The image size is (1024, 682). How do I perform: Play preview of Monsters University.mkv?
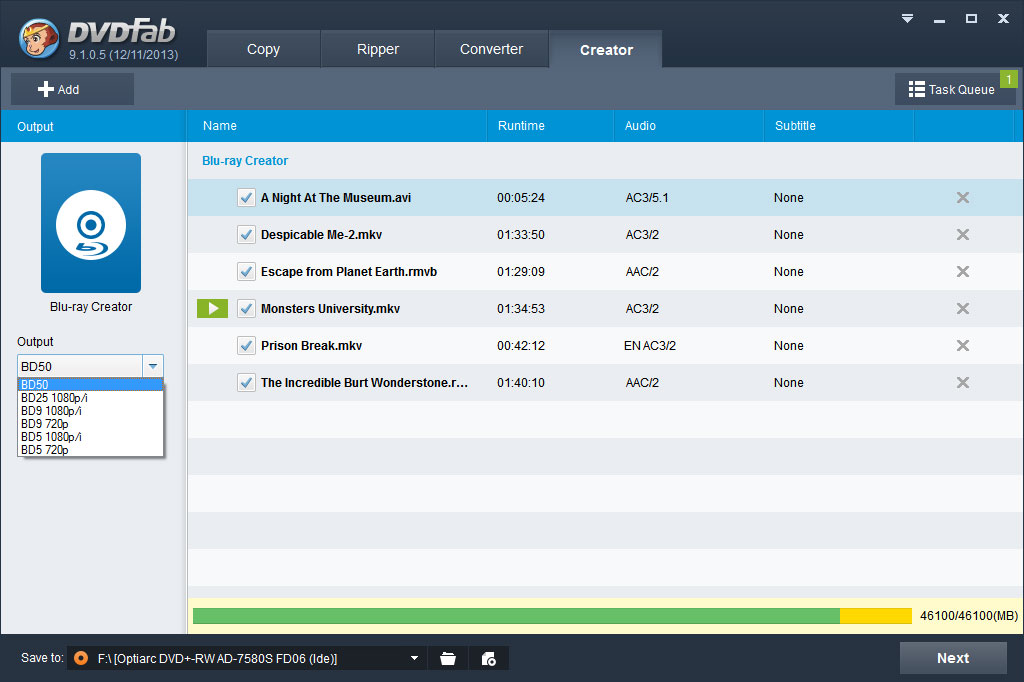point(212,308)
